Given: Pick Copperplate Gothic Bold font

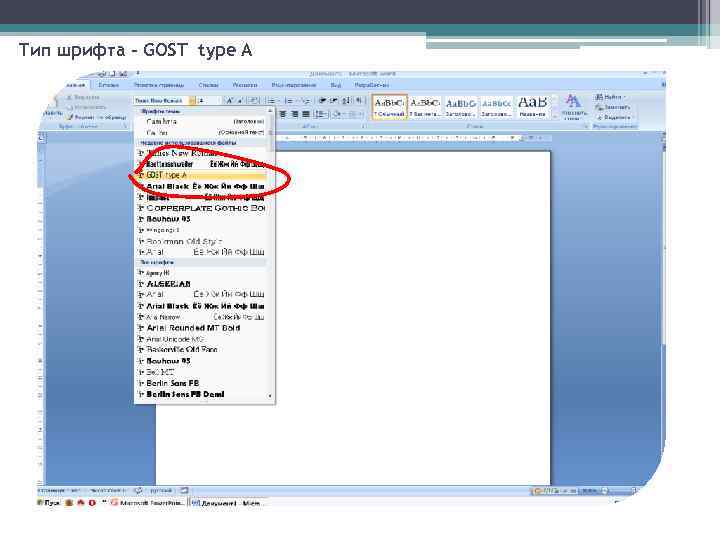Looking at the screenshot, I should pyautogui.click(x=202, y=208).
